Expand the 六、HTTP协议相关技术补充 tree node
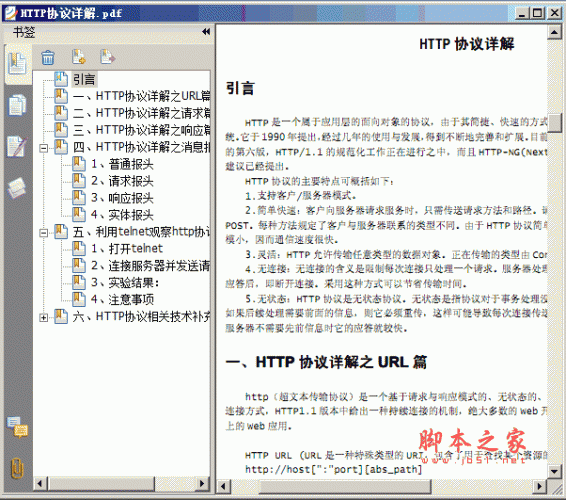The image size is (566, 500). pos(43,317)
